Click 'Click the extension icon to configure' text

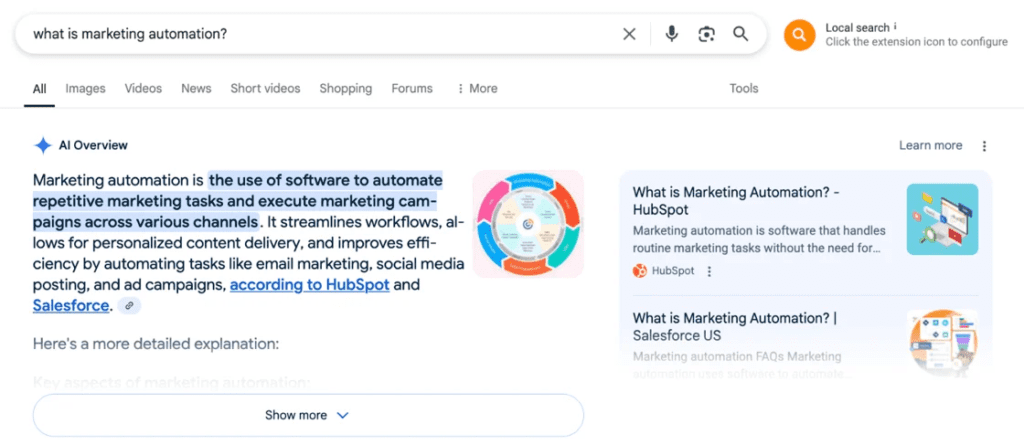pyautogui.click(x=916, y=42)
